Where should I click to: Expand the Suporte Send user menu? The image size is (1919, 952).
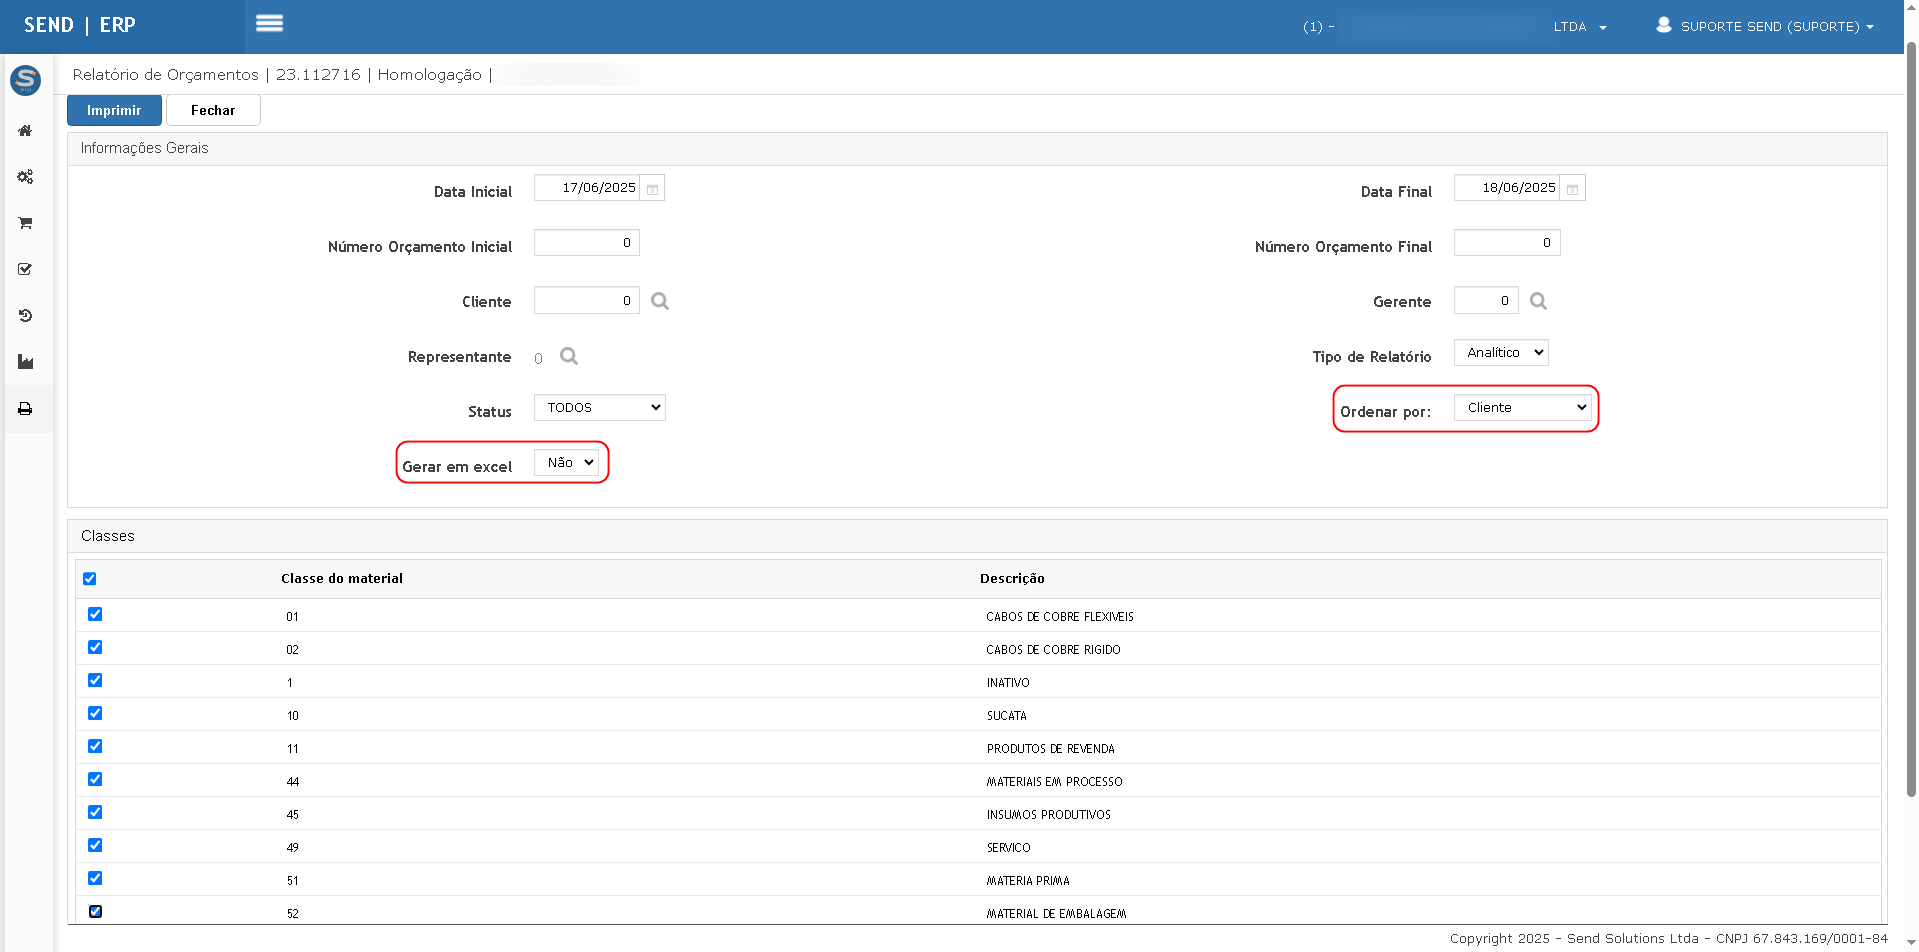pyautogui.click(x=1776, y=27)
